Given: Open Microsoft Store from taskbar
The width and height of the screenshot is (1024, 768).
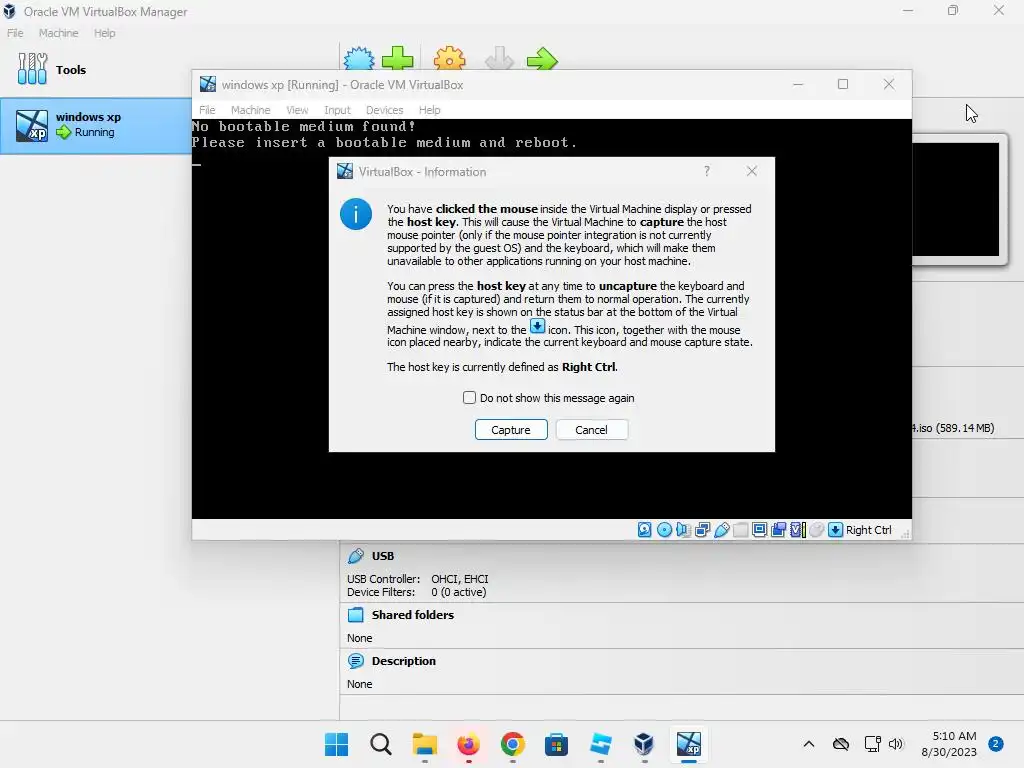Looking at the screenshot, I should 556,744.
